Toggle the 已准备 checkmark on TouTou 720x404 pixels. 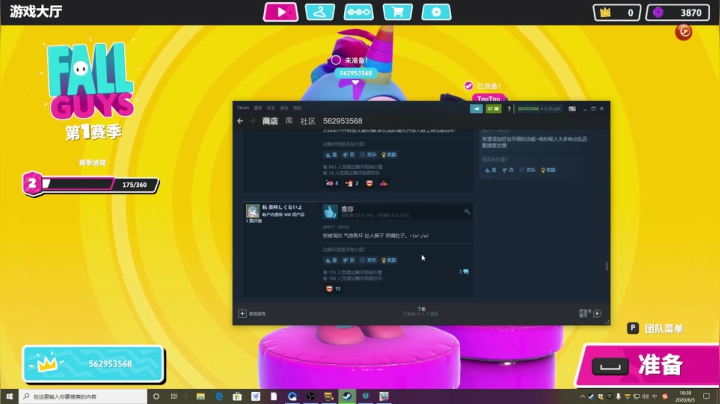pyautogui.click(x=468, y=86)
